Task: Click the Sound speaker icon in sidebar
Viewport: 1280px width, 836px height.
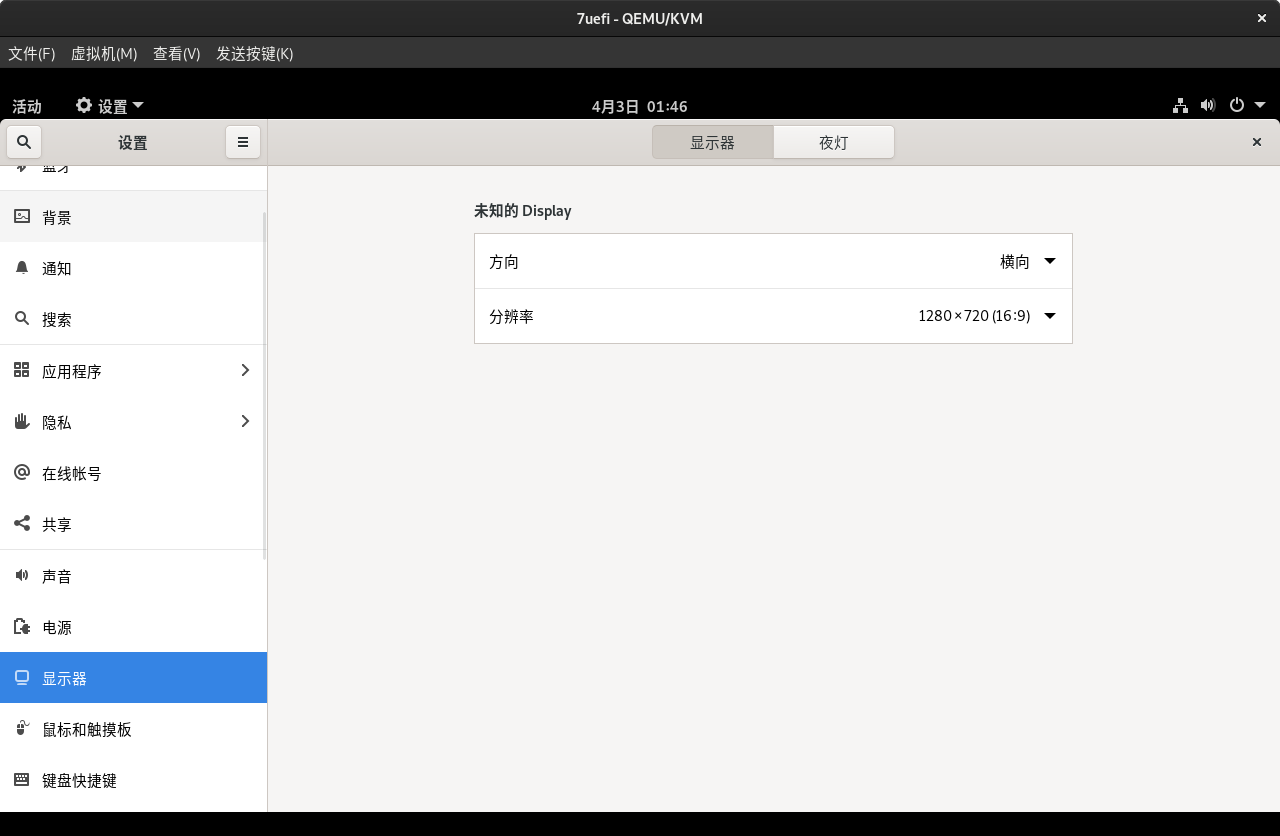Action: pyautogui.click(x=22, y=575)
